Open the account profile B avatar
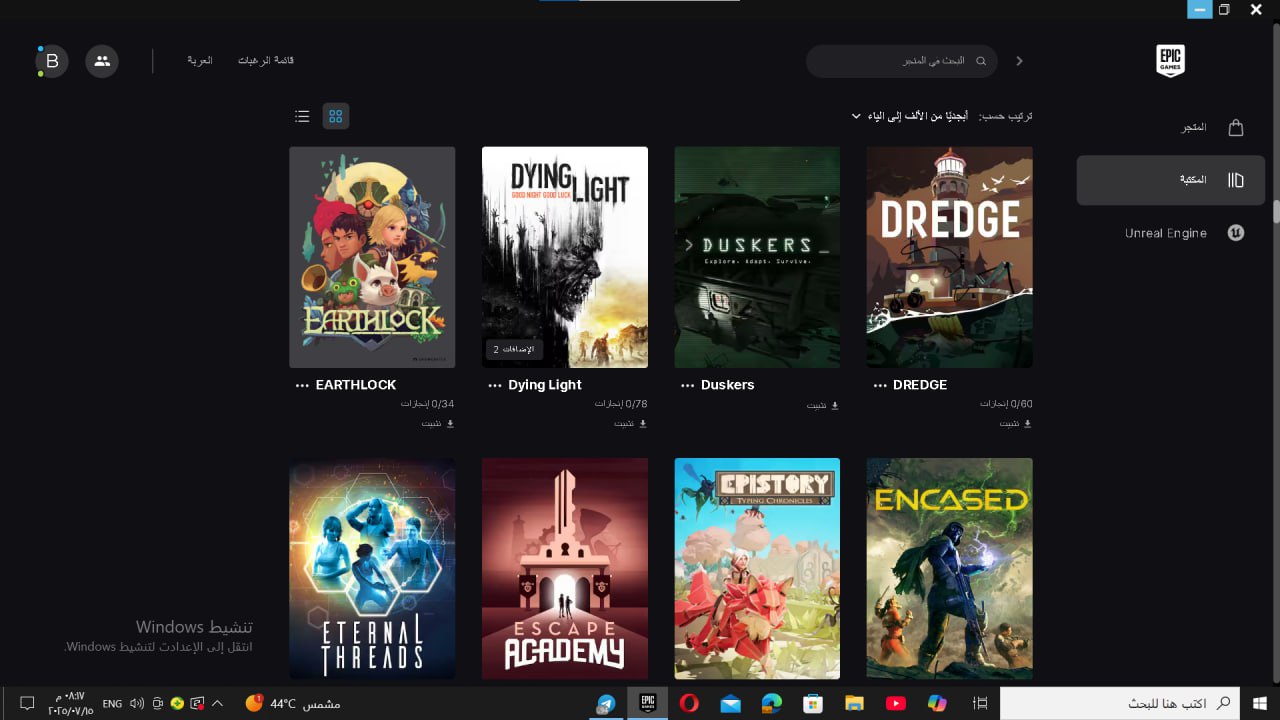The height and width of the screenshot is (720, 1280). [x=52, y=61]
